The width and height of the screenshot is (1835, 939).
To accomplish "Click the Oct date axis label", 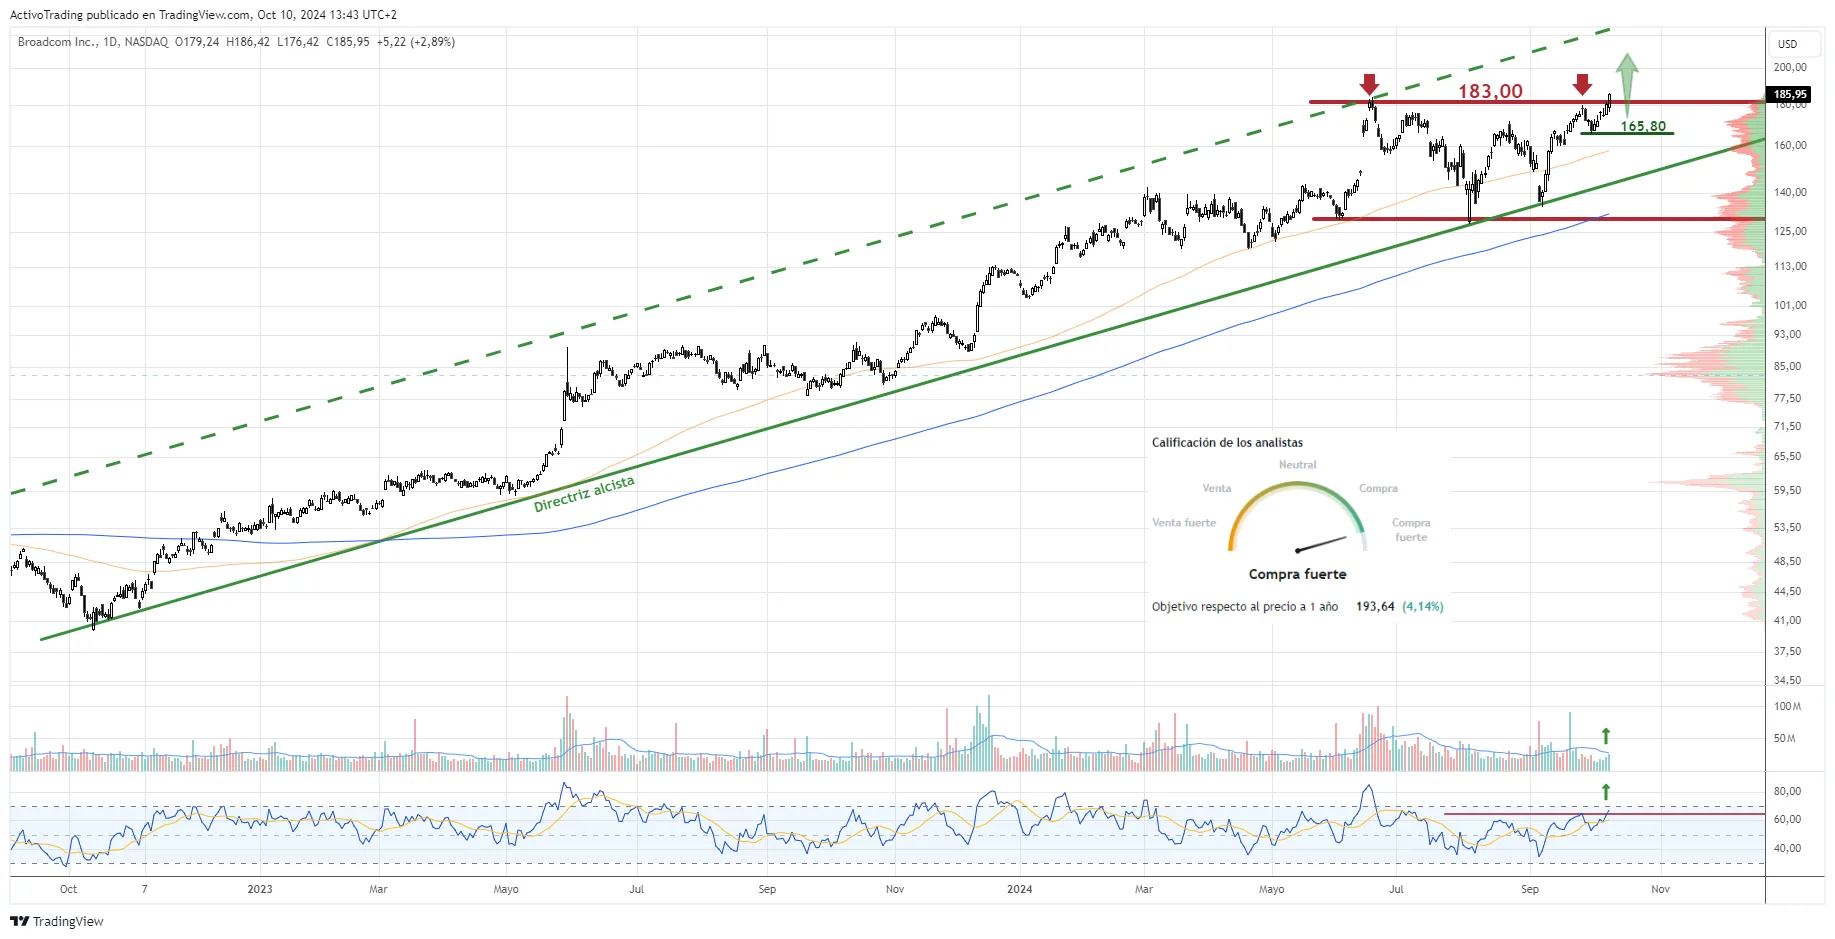I will [68, 889].
